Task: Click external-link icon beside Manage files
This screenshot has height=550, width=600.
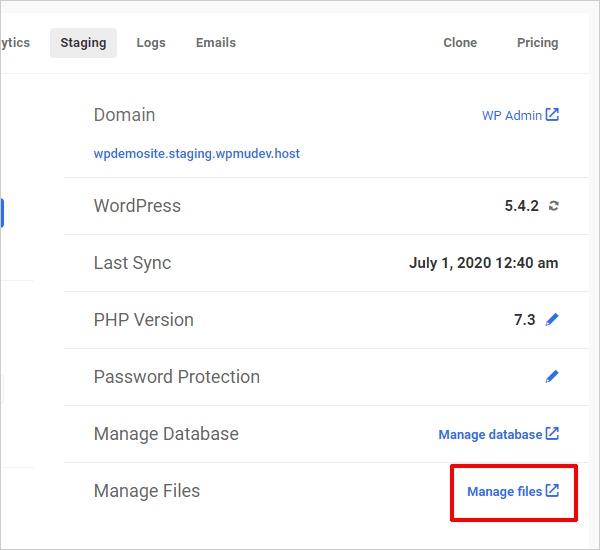Action: pyautogui.click(x=552, y=490)
